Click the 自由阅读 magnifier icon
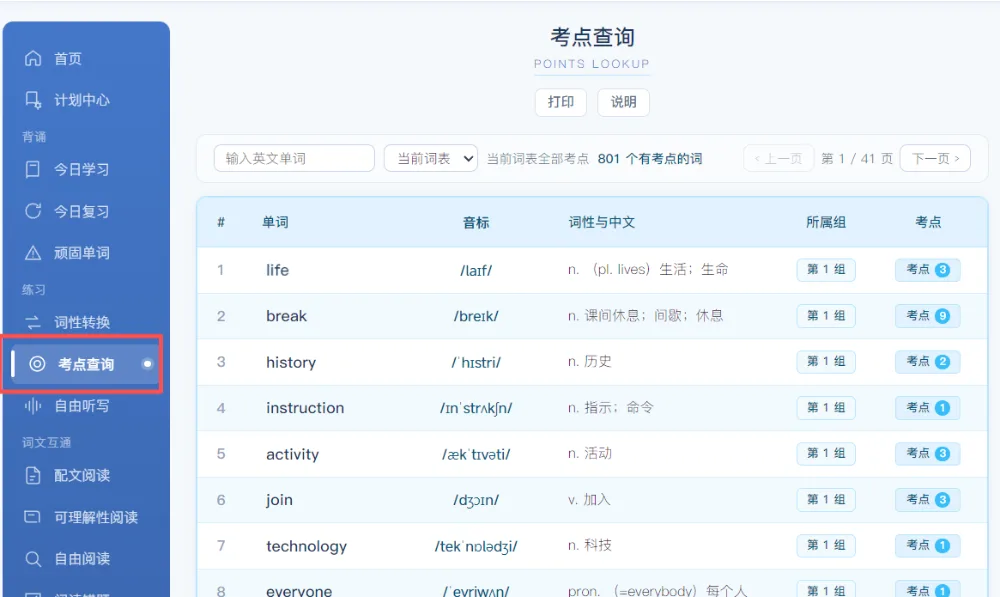The image size is (1000, 597). 33,559
